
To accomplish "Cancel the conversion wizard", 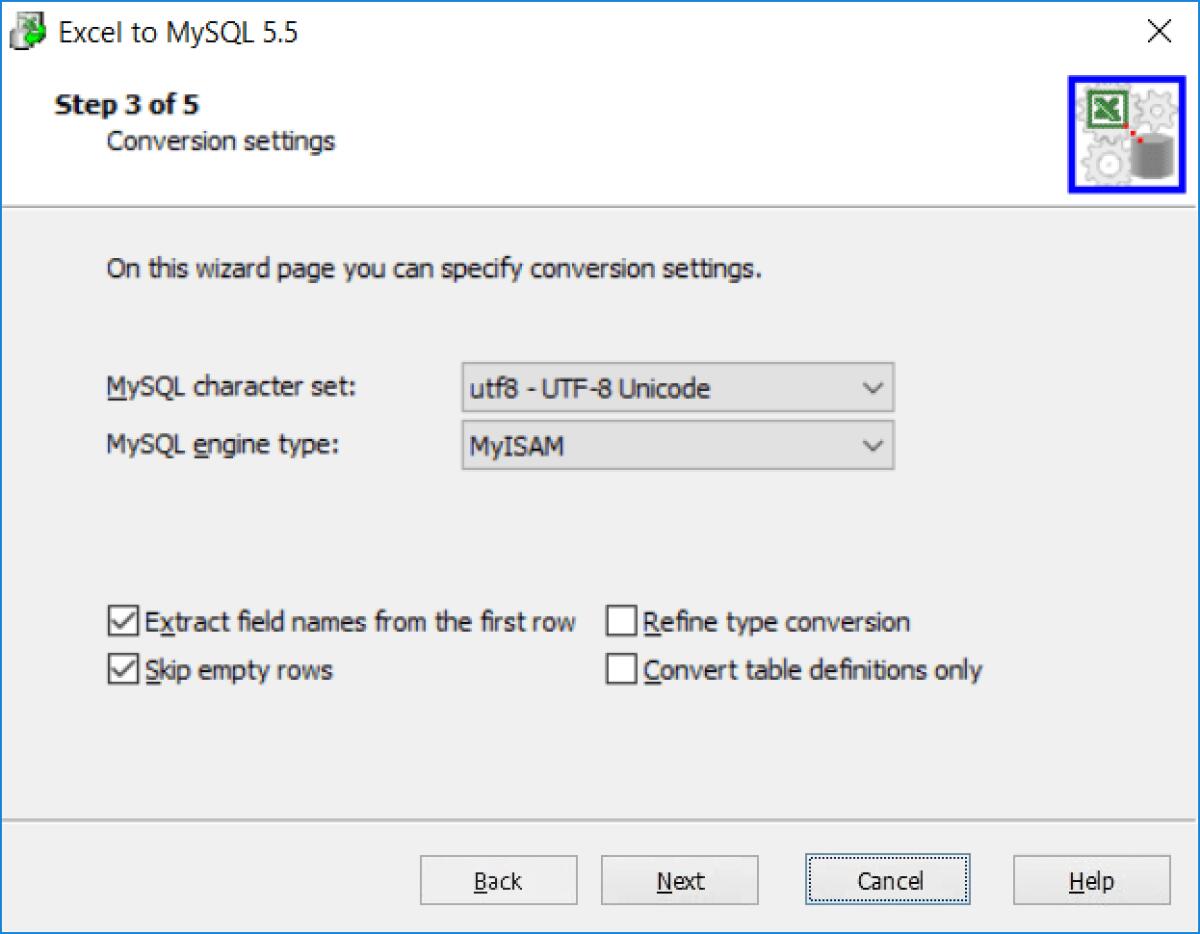I will click(887, 881).
